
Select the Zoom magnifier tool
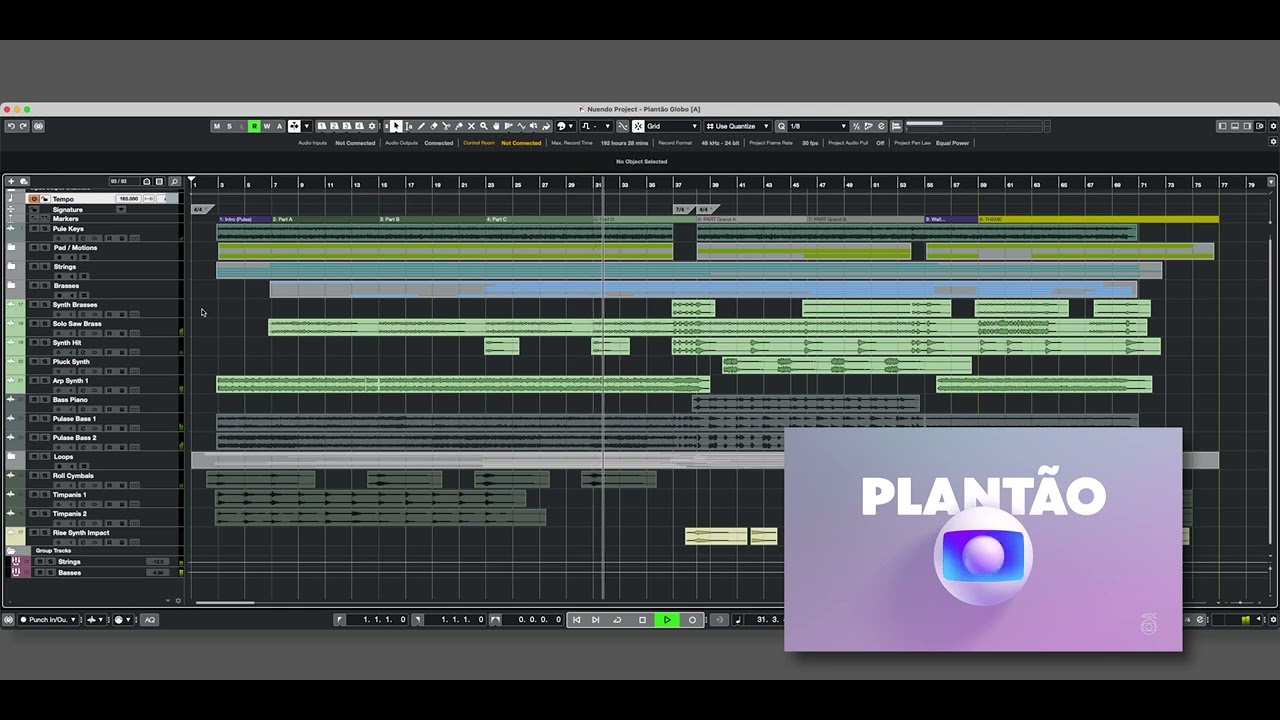[484, 126]
